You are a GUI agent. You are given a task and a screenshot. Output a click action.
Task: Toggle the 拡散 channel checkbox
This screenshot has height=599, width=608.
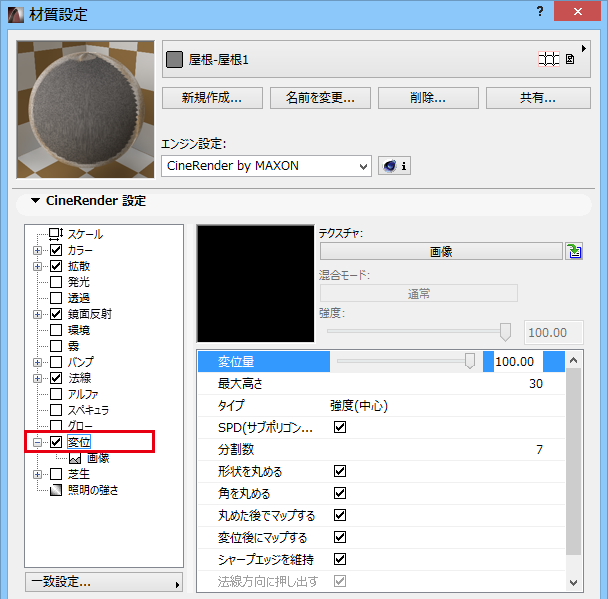(56, 266)
